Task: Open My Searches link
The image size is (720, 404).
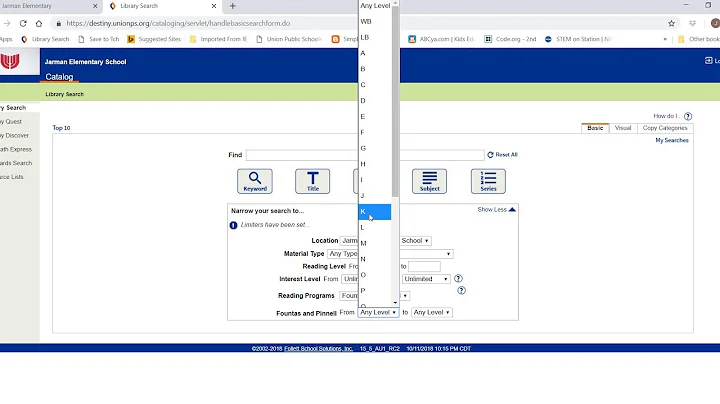Action: tap(672, 140)
